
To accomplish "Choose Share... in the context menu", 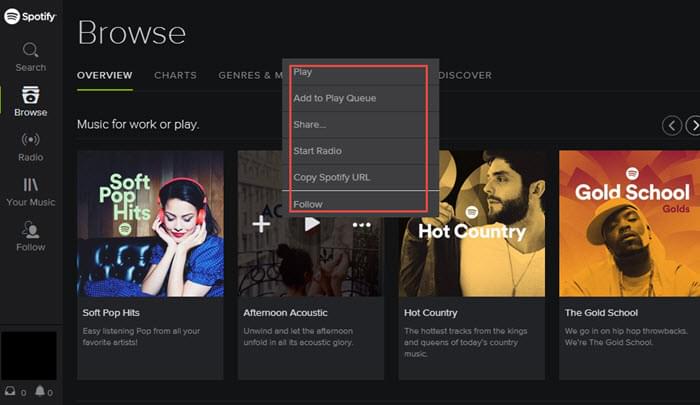I will 361,125.
